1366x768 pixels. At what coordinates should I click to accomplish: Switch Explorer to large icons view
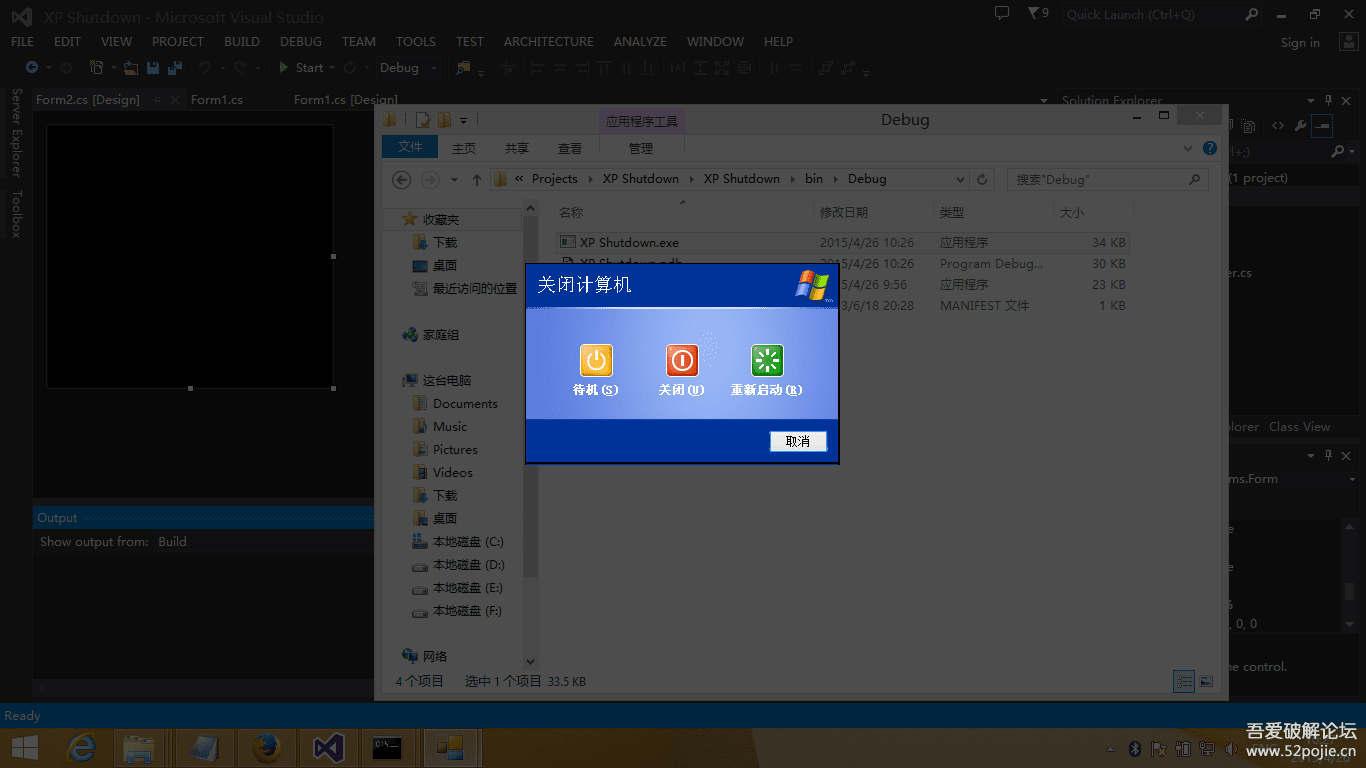click(1206, 681)
